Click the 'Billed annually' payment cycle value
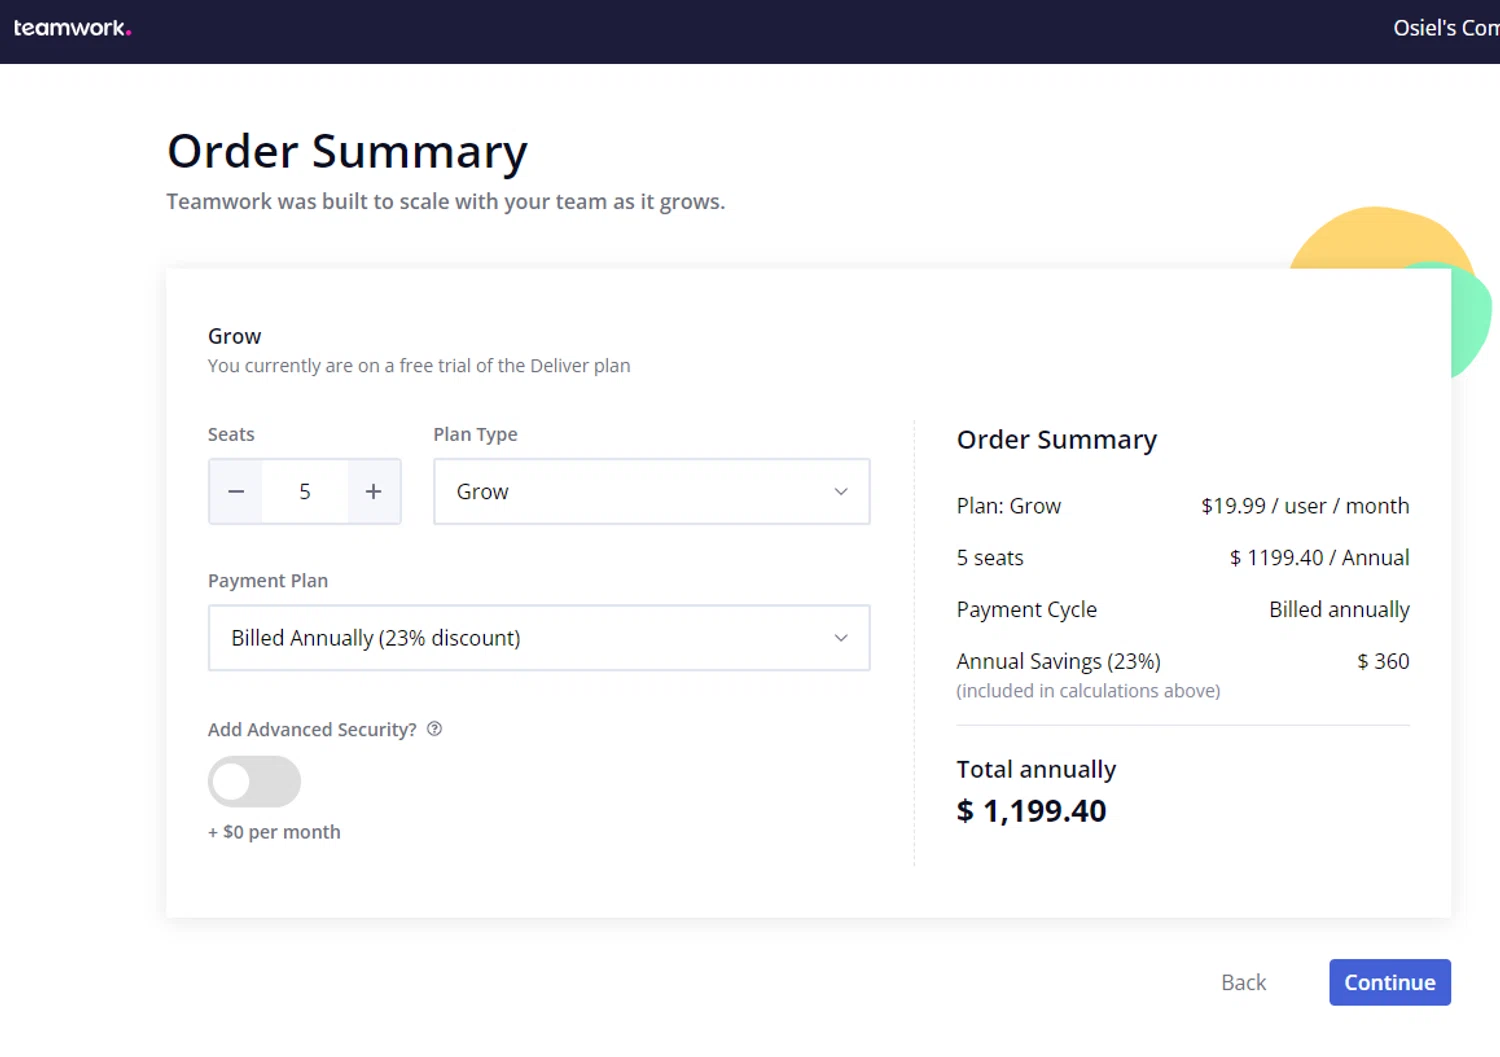This screenshot has height=1057, width=1500. (1339, 610)
